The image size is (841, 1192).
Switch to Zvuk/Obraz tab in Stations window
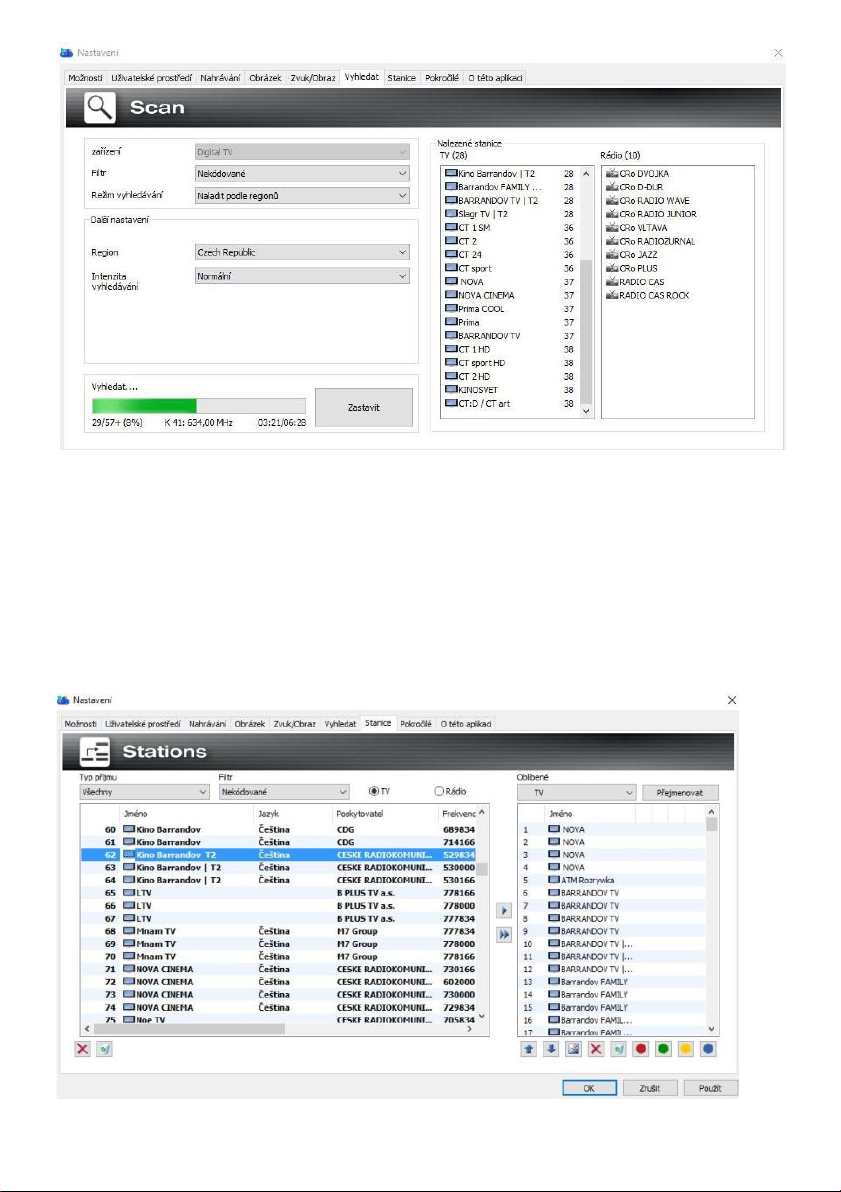pos(294,724)
